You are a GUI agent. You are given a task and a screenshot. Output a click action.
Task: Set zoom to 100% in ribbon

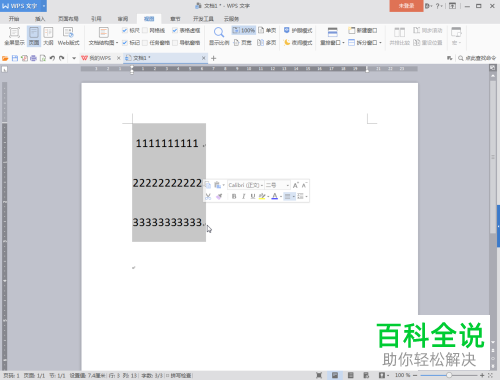point(244,30)
